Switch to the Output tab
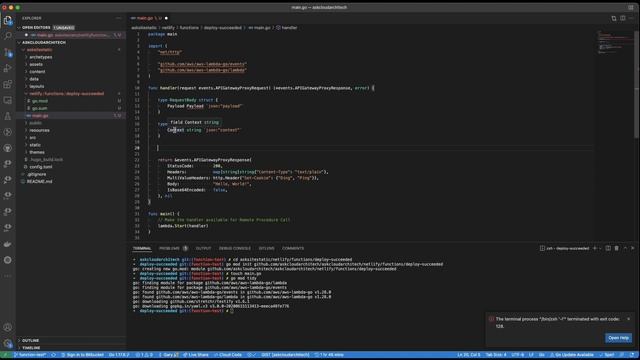This screenshot has width=640, height=360. click(203, 248)
